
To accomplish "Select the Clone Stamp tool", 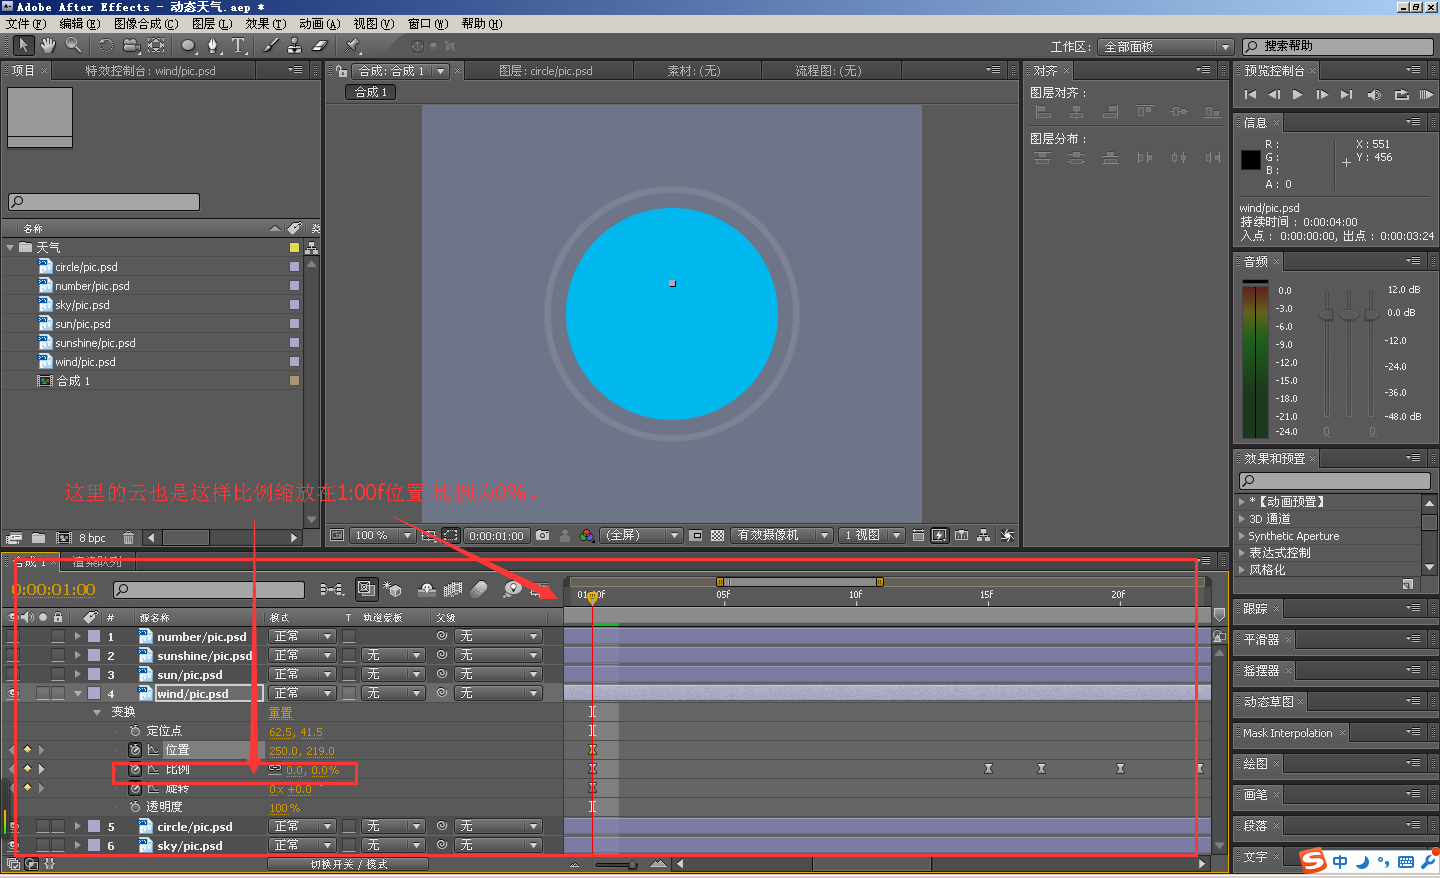I will point(295,45).
